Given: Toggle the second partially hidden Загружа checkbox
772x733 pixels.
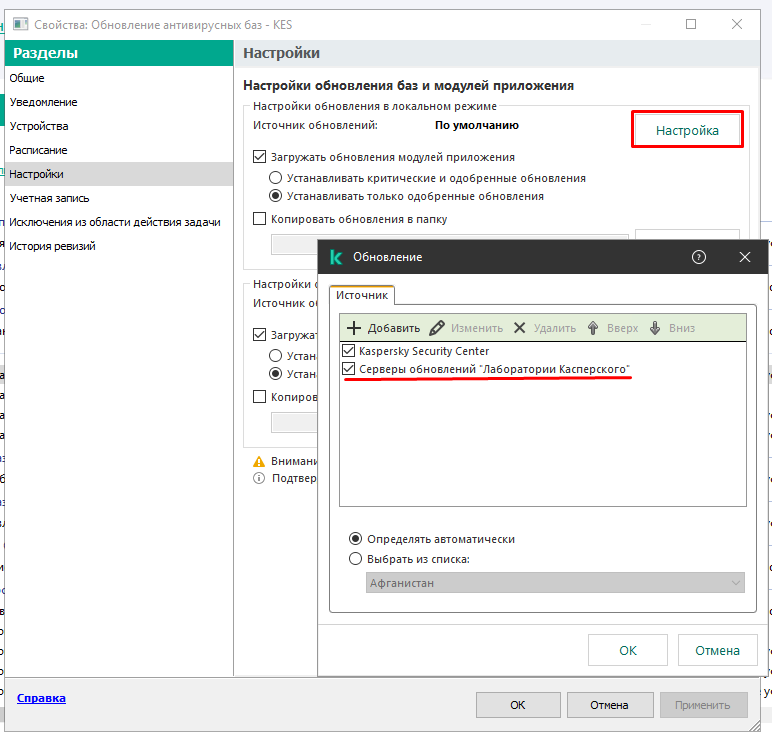Looking at the screenshot, I should [259, 335].
